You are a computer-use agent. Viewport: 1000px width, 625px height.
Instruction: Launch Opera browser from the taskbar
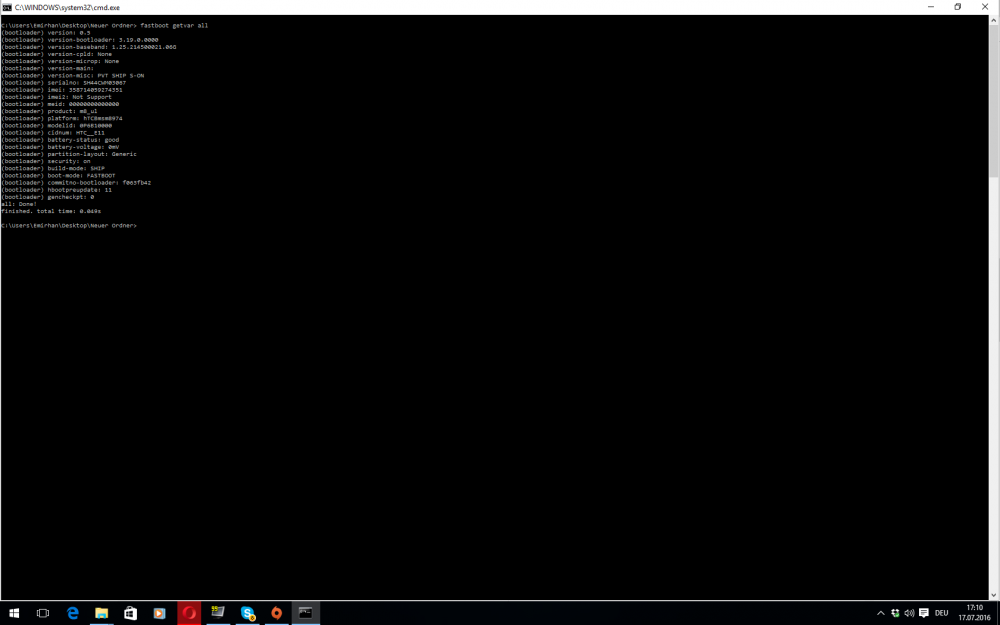189,612
